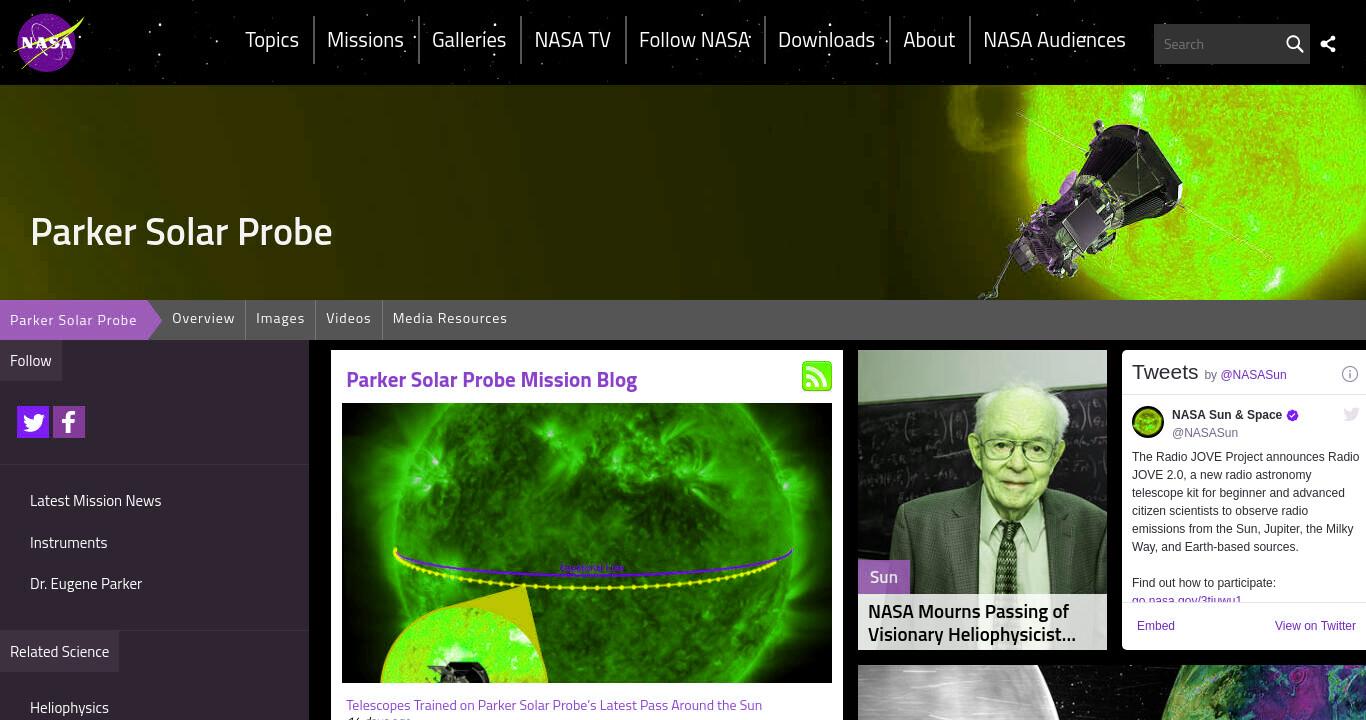This screenshot has height=720, width=1366.
Task: Click the Parker Solar Probe Mission Blog heading
Action: click(x=491, y=380)
